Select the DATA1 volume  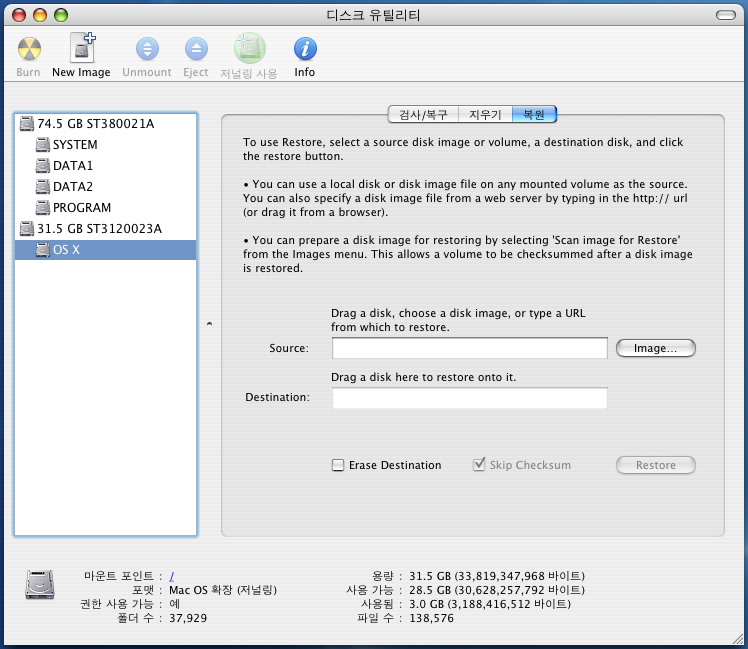tap(72, 166)
